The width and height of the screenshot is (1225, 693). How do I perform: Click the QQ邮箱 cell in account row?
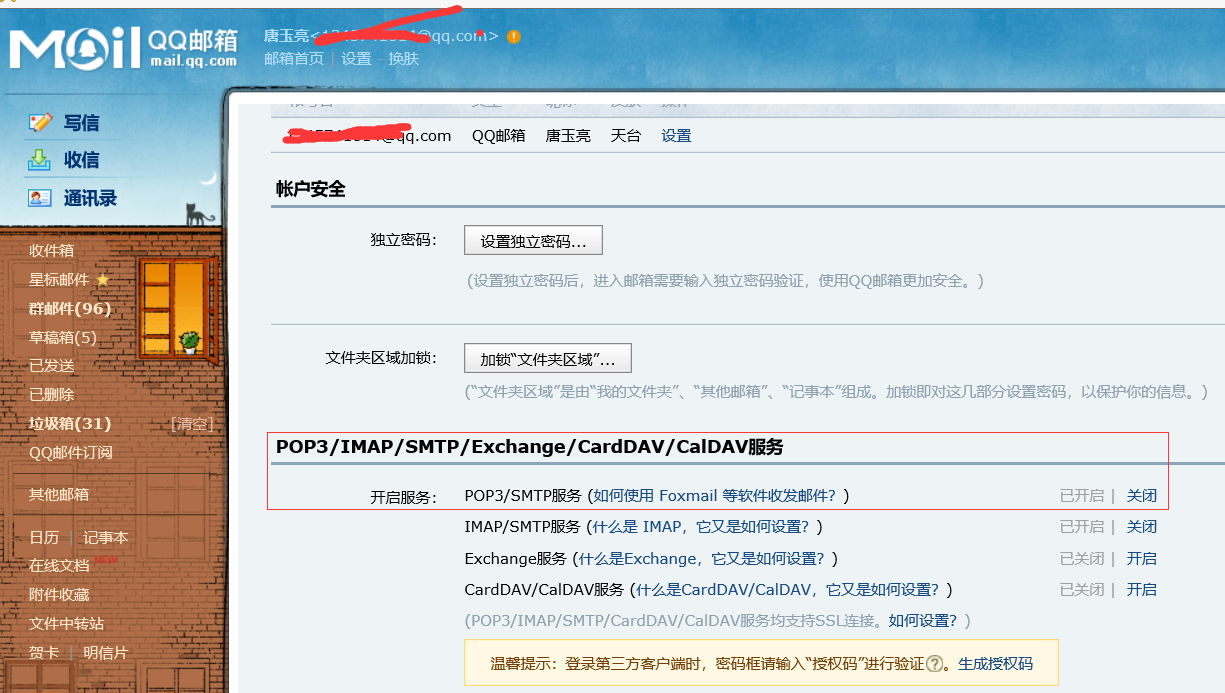click(x=499, y=136)
